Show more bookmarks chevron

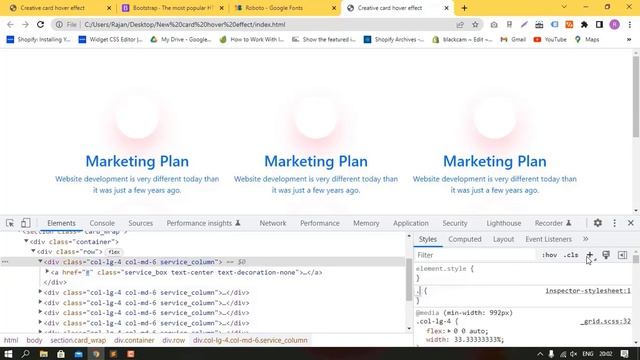tap(629, 40)
